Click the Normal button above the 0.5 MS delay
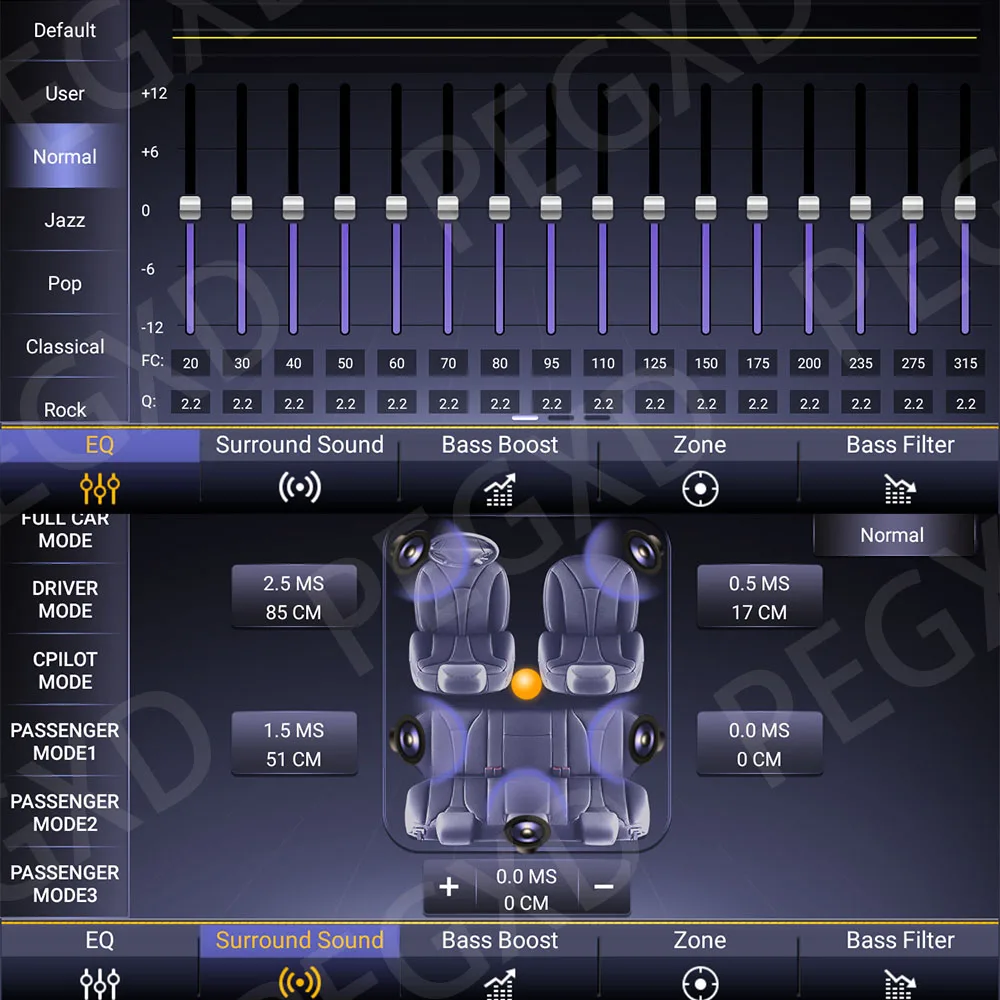The width and height of the screenshot is (1000, 1000). coord(893,535)
